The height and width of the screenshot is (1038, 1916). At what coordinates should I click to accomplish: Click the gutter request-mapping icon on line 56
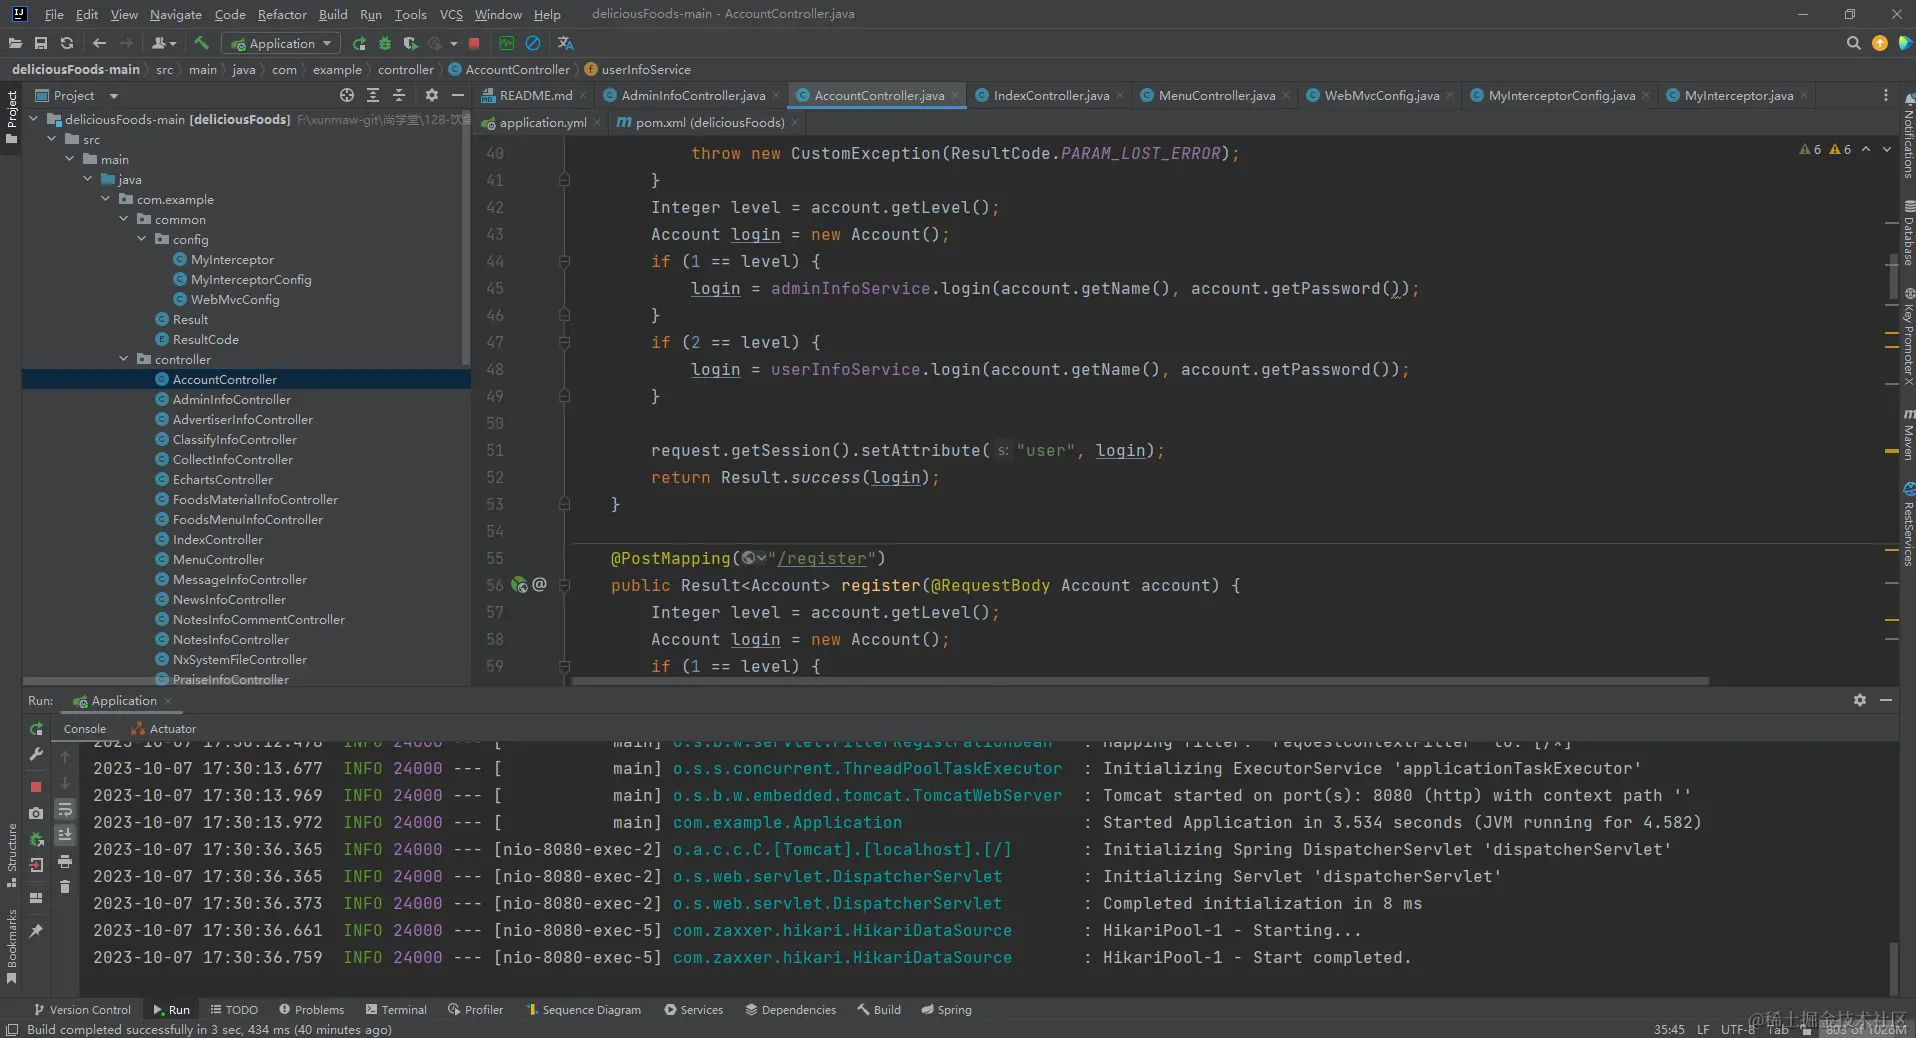point(519,585)
